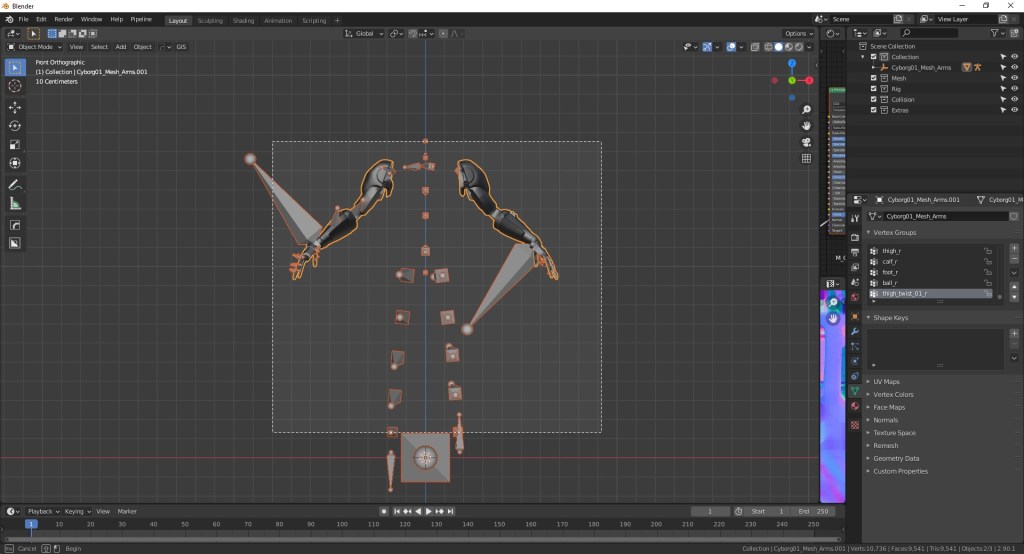Toggle camera view with the camera icon
1024x554 pixels.
click(806, 141)
